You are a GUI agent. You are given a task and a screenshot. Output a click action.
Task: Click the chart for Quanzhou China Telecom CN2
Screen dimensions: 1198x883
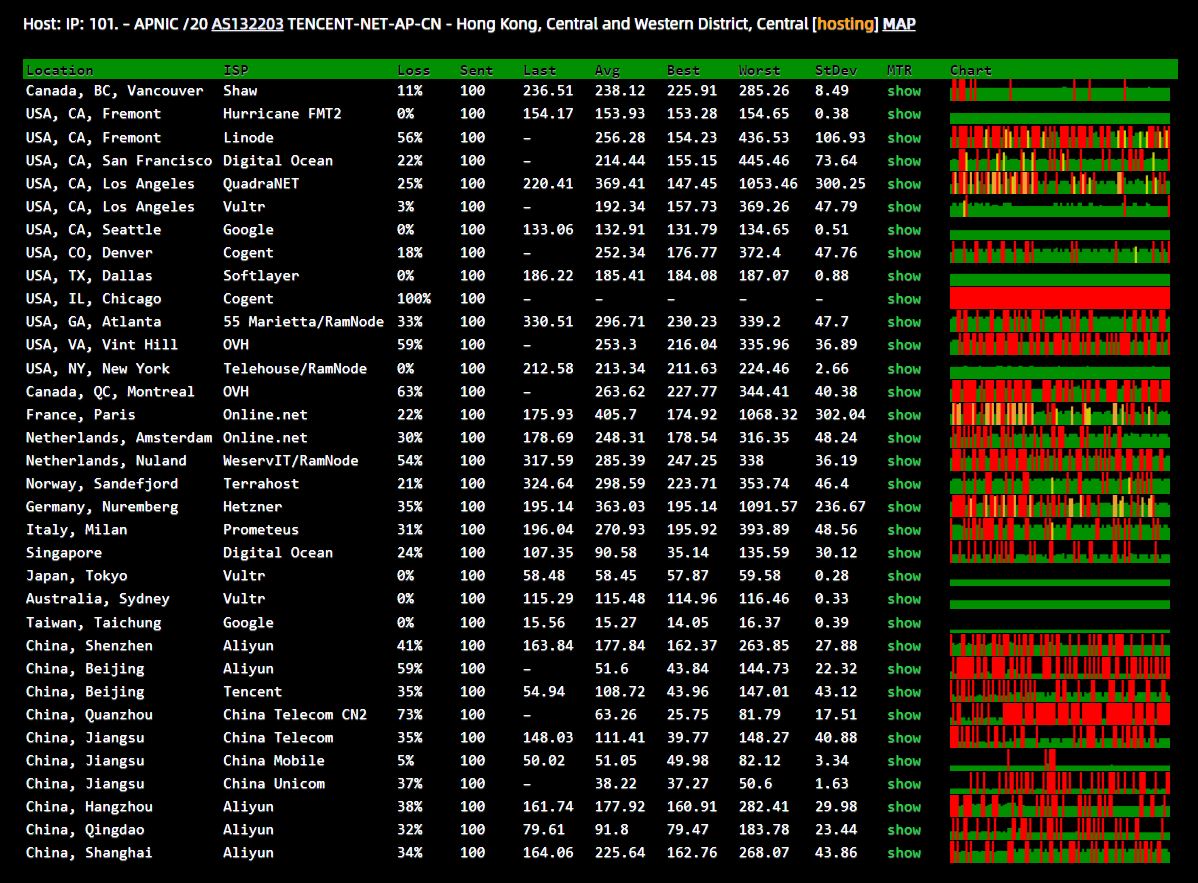(1060, 714)
